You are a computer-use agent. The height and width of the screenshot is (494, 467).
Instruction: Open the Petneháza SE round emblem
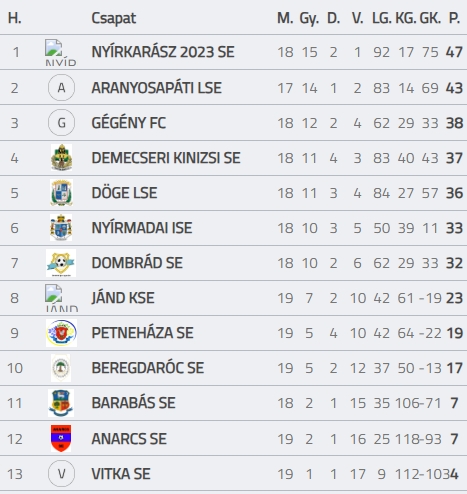click(61, 333)
